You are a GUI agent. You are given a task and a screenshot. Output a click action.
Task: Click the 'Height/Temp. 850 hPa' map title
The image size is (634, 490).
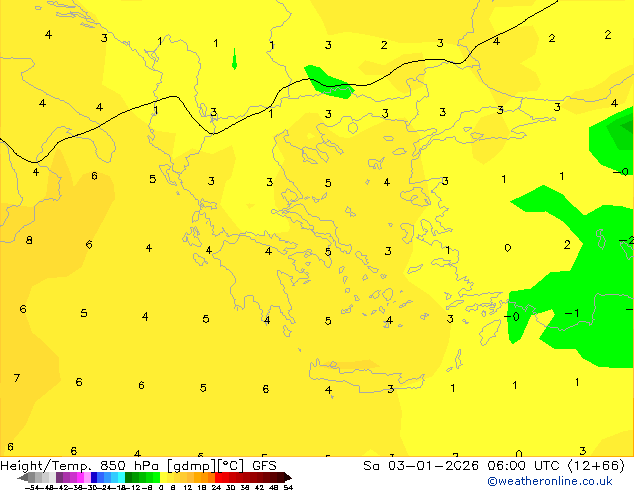point(81,466)
